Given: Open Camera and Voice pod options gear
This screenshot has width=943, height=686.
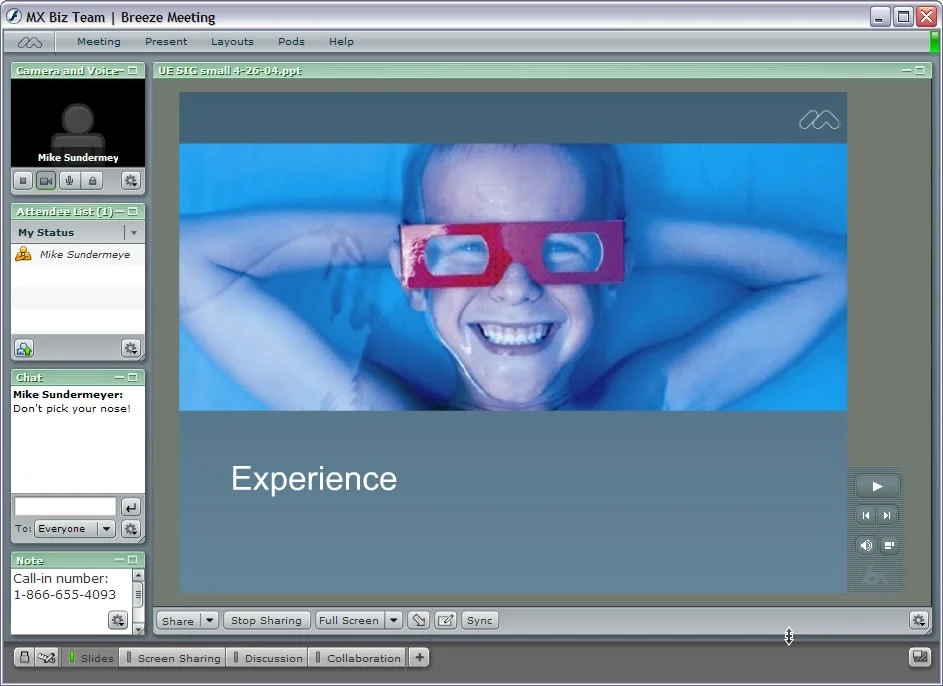Looking at the screenshot, I should point(131,180).
